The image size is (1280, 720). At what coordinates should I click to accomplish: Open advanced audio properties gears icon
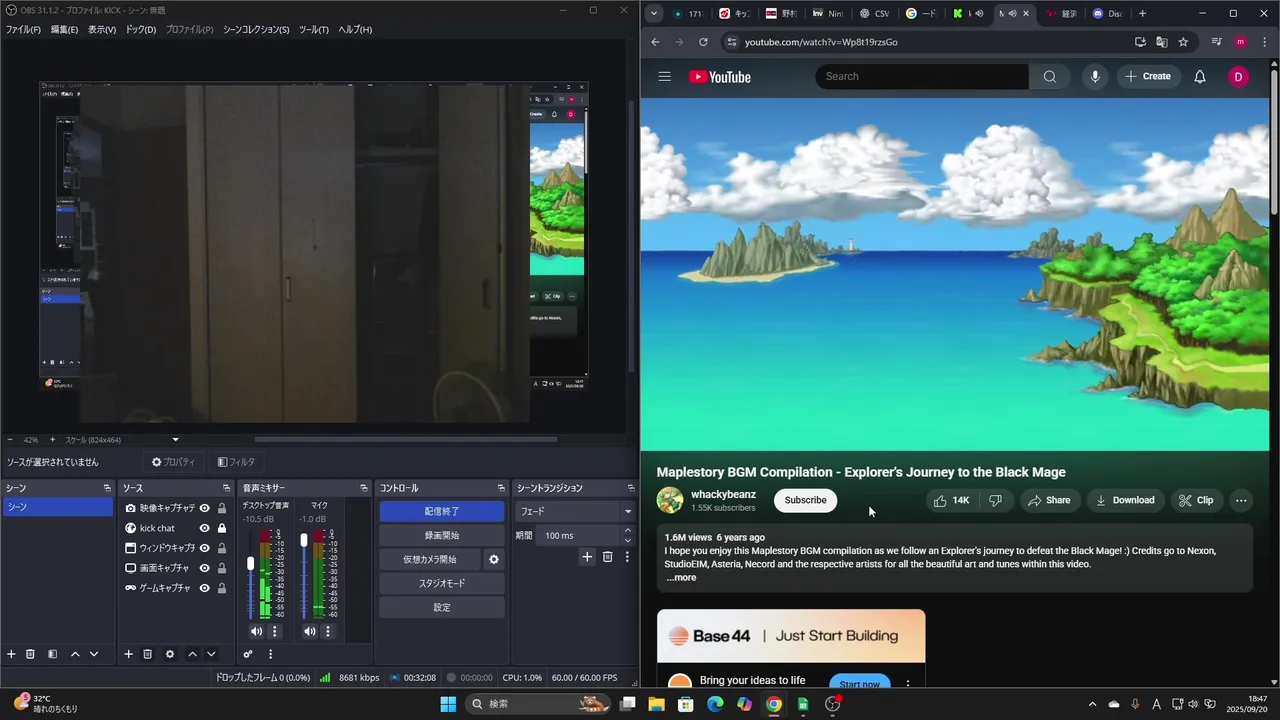(248, 654)
